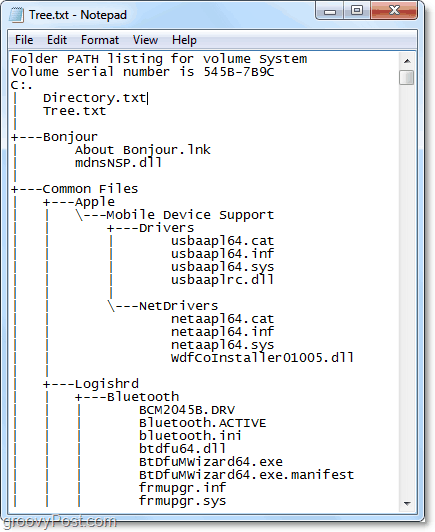Open the Help menu
Viewport: 435px width, 532px height.
click(184, 40)
